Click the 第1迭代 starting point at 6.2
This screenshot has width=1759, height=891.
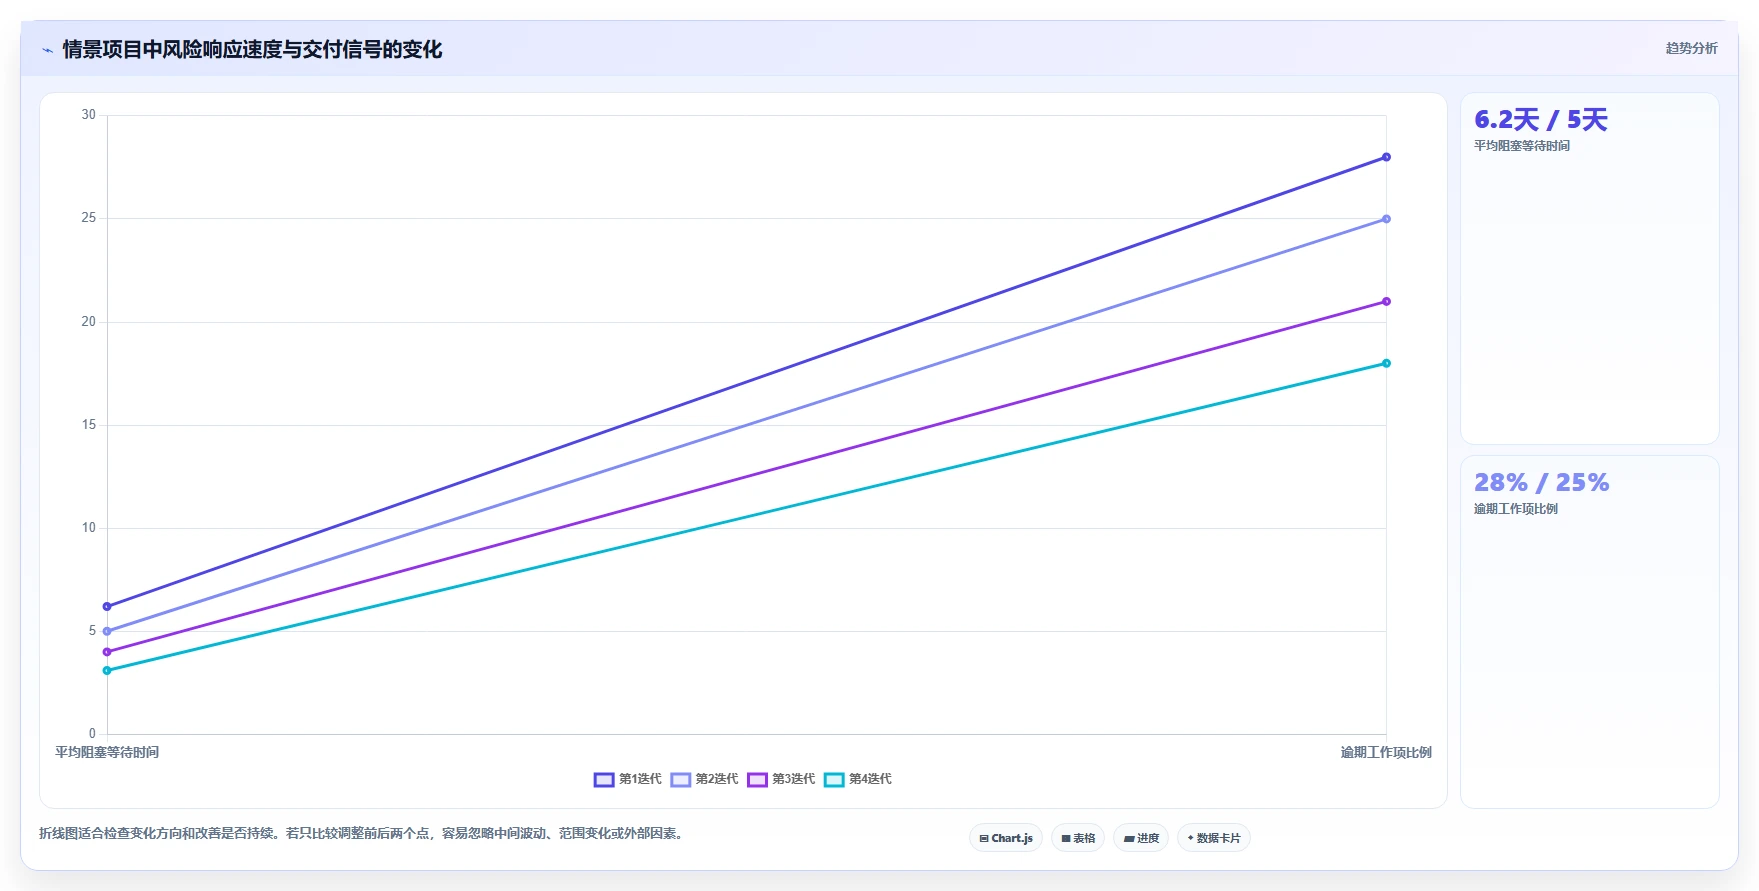107,607
